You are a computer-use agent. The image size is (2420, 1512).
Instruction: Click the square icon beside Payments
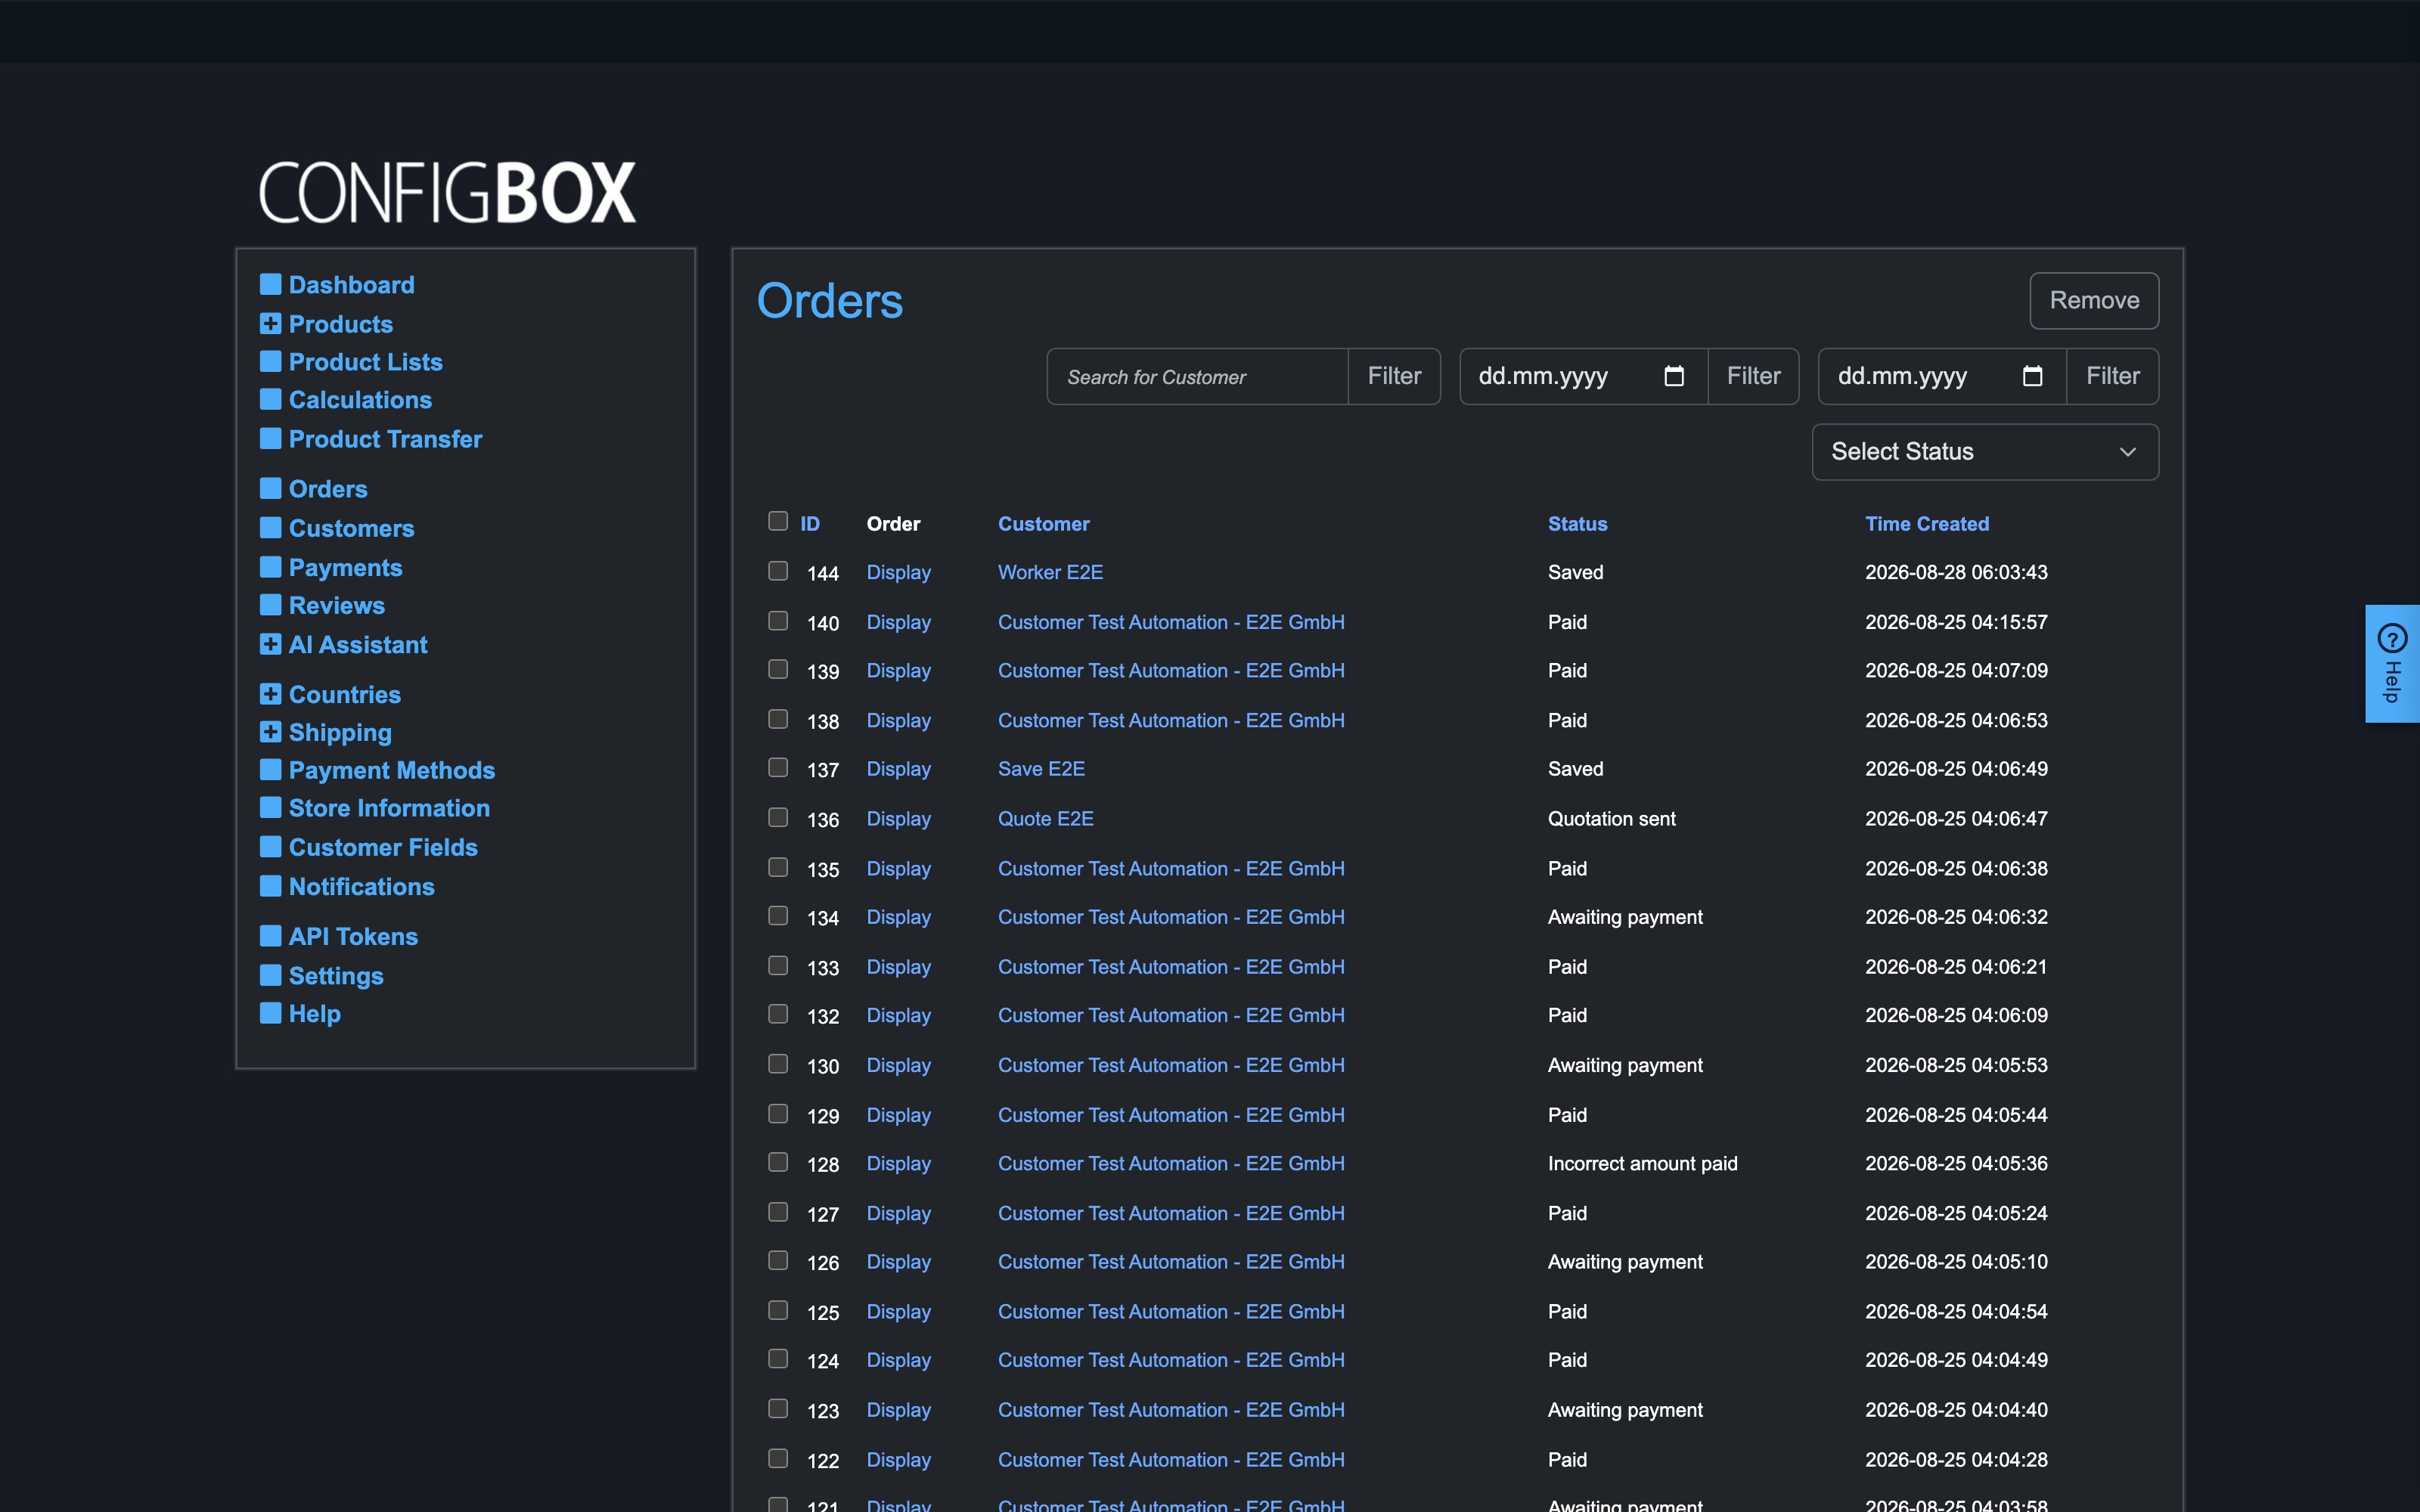tap(270, 567)
